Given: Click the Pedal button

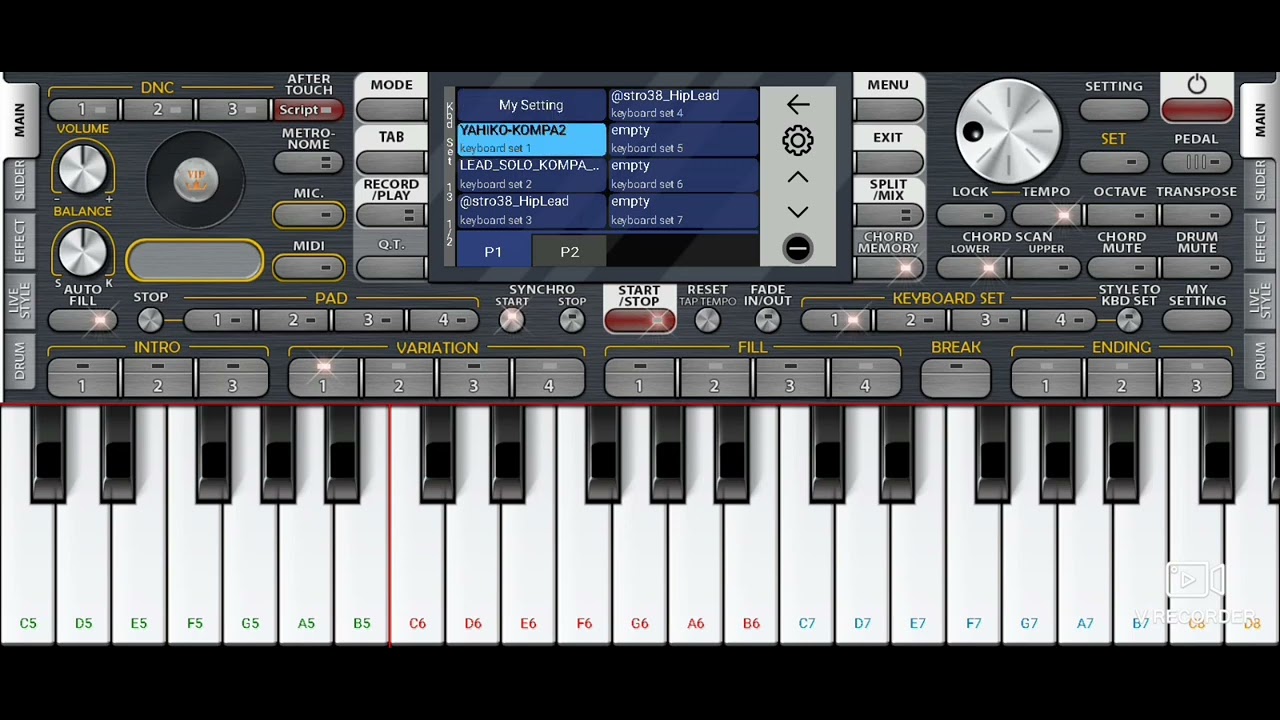Looking at the screenshot, I should [1197, 162].
